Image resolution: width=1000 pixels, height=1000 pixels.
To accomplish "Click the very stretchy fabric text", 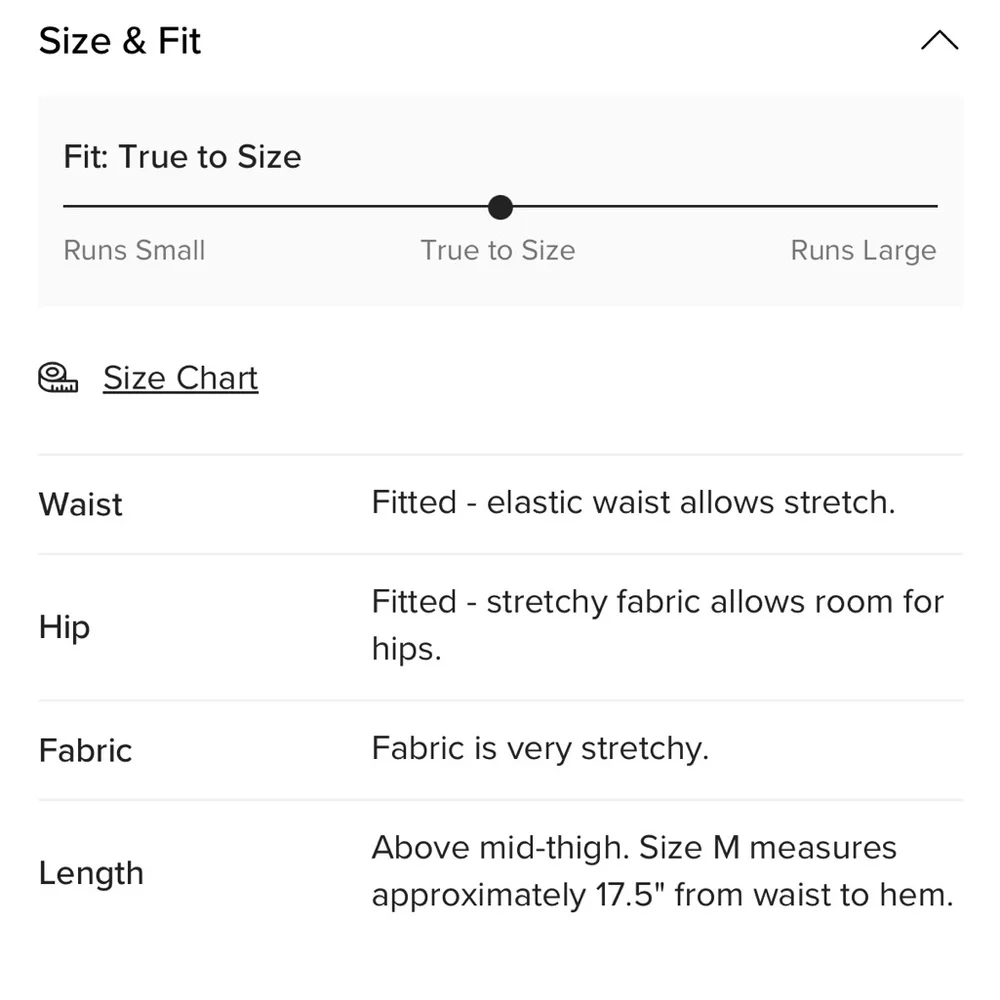I will [x=540, y=748].
